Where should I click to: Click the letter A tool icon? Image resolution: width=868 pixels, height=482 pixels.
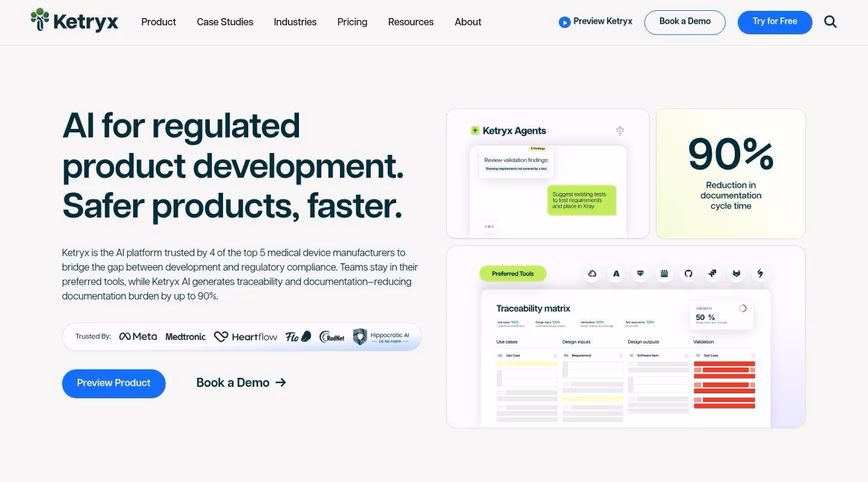[x=616, y=273]
